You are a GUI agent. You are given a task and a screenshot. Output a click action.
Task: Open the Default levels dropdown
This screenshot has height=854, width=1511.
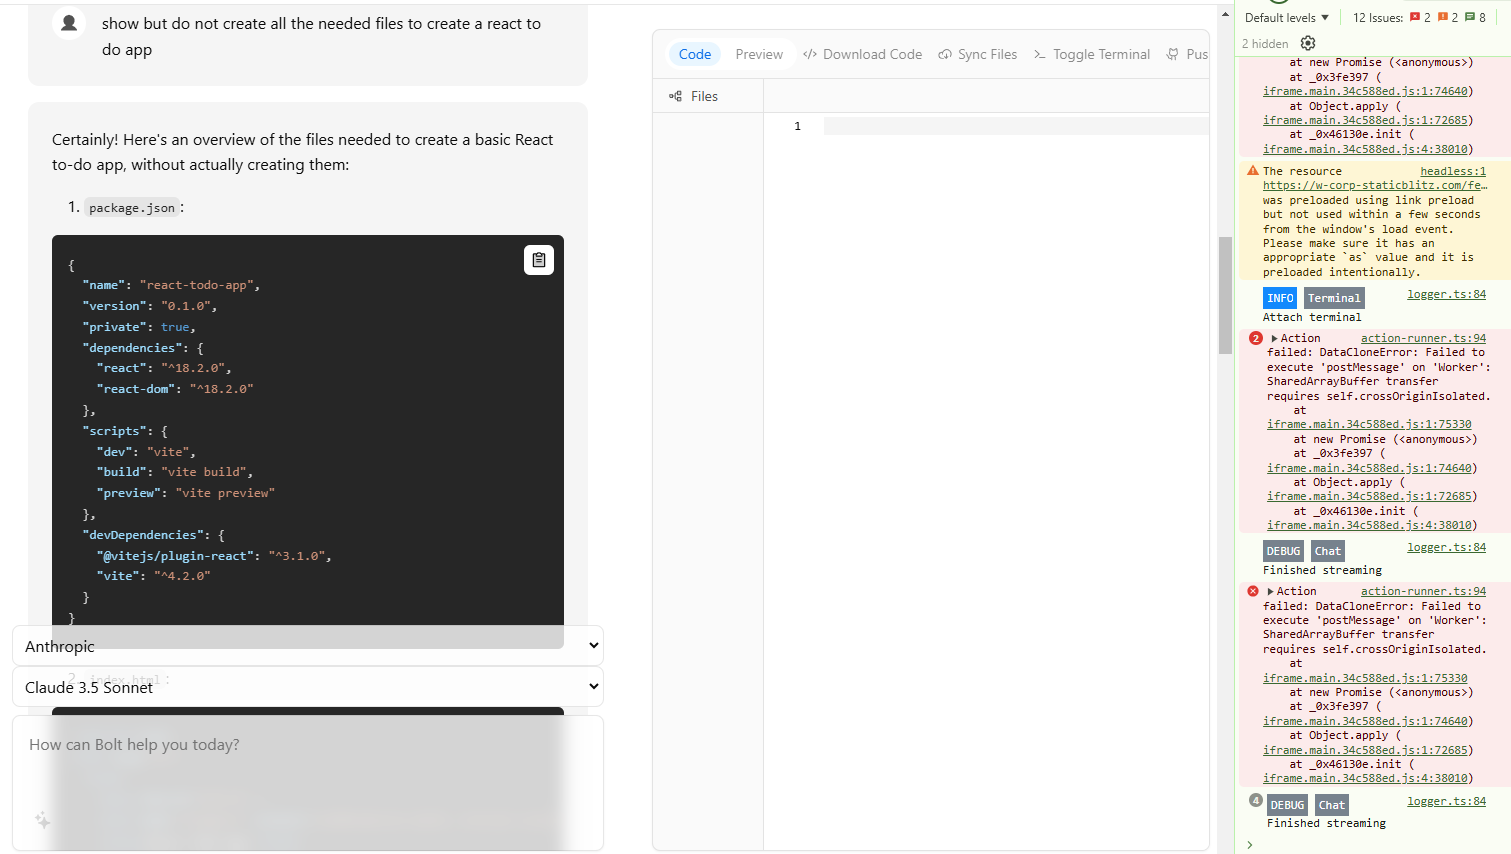tap(1286, 17)
